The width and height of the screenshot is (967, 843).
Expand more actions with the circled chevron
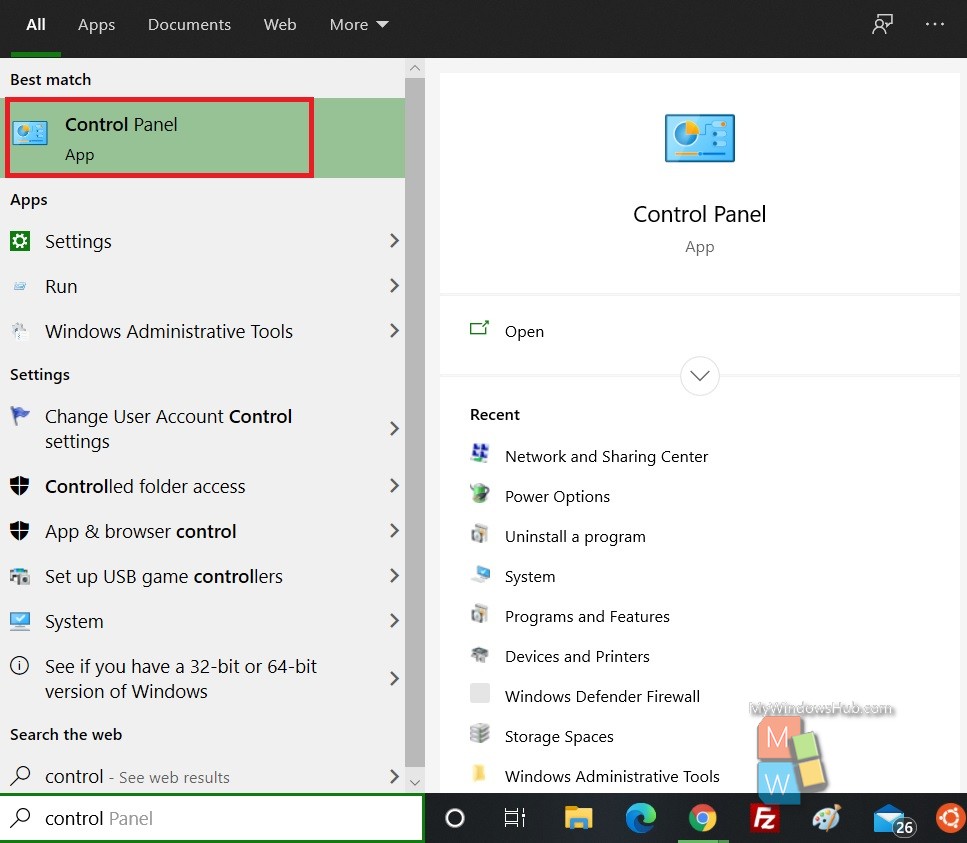pos(699,376)
